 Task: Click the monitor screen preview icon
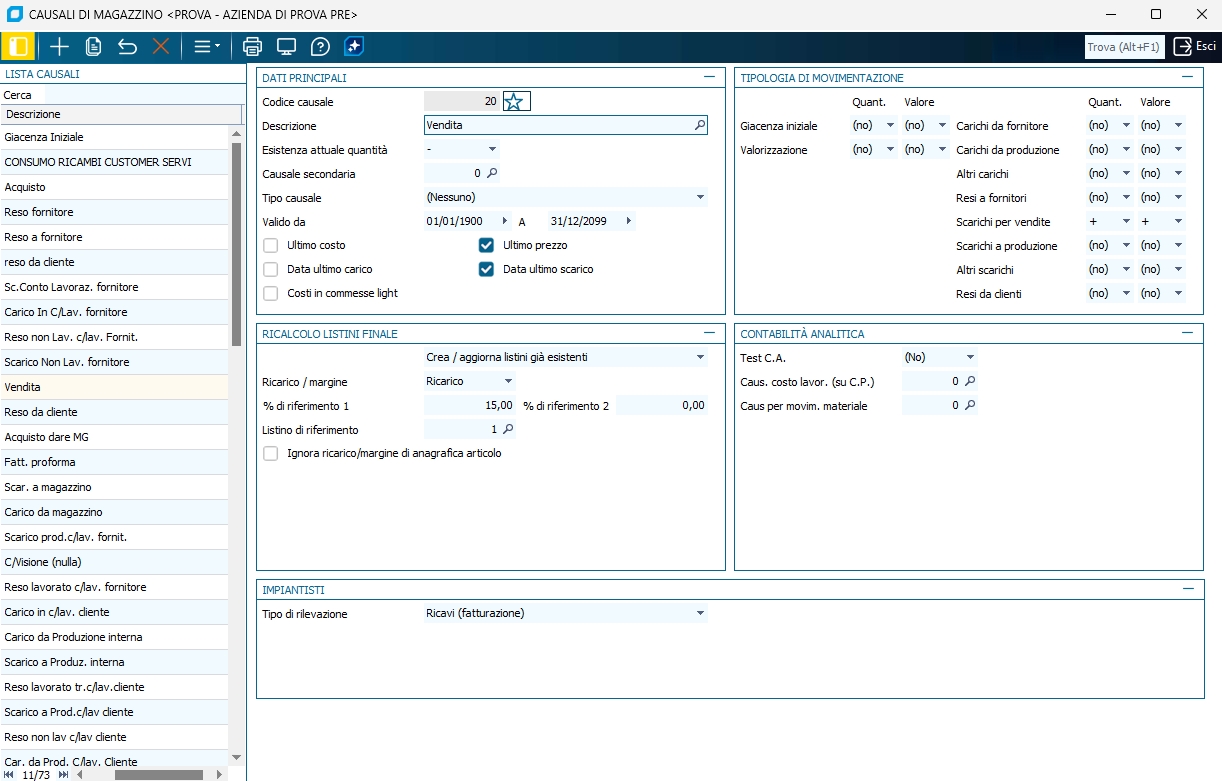[287, 46]
